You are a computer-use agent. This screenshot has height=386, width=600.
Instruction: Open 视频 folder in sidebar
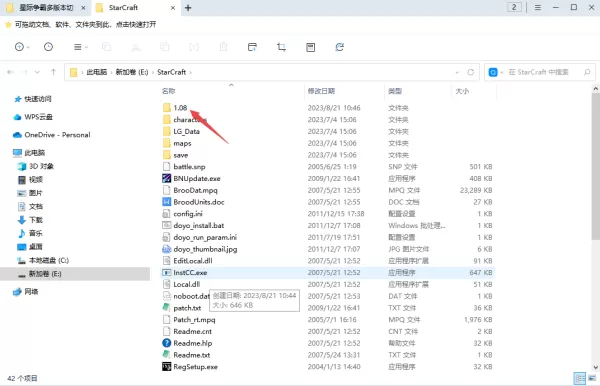[36, 179]
